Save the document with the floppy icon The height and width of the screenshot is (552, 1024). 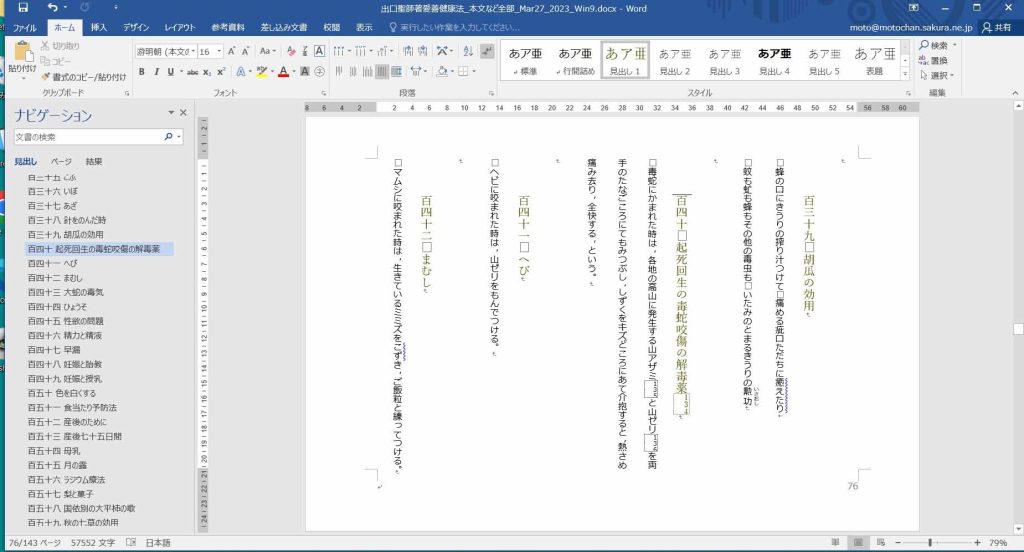click(23, 8)
